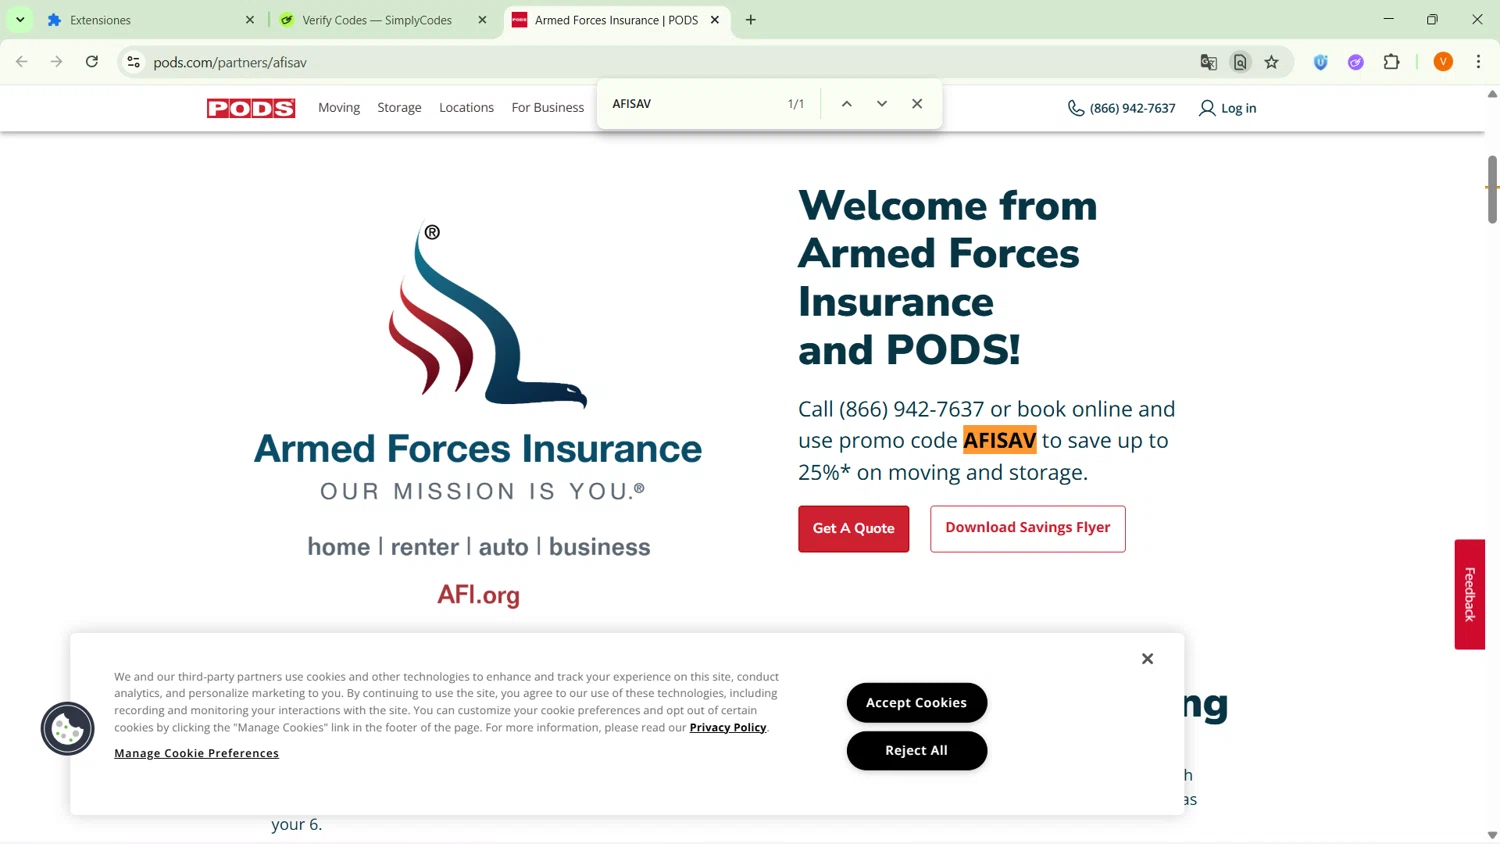This screenshot has width=1500, height=844.
Task: Open a new browser tab
Action: [751, 20]
